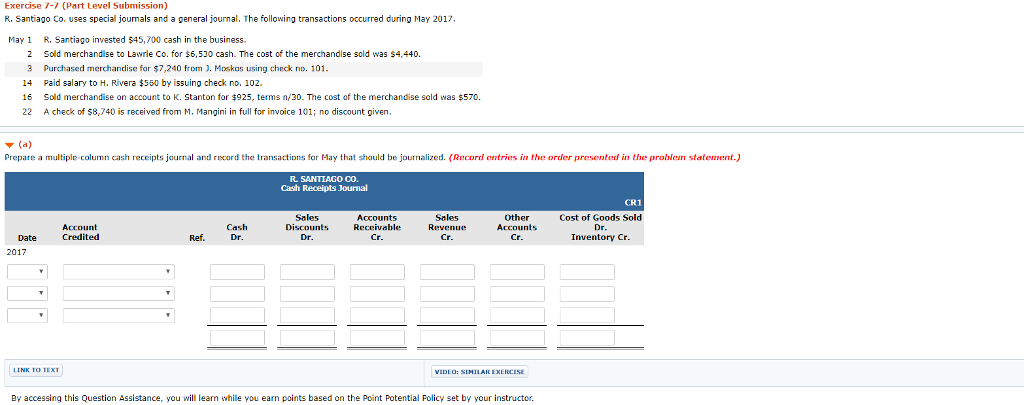Focus the first row Sales Discounts Dr. field
Screen dimensions: 1024x405
point(307,272)
